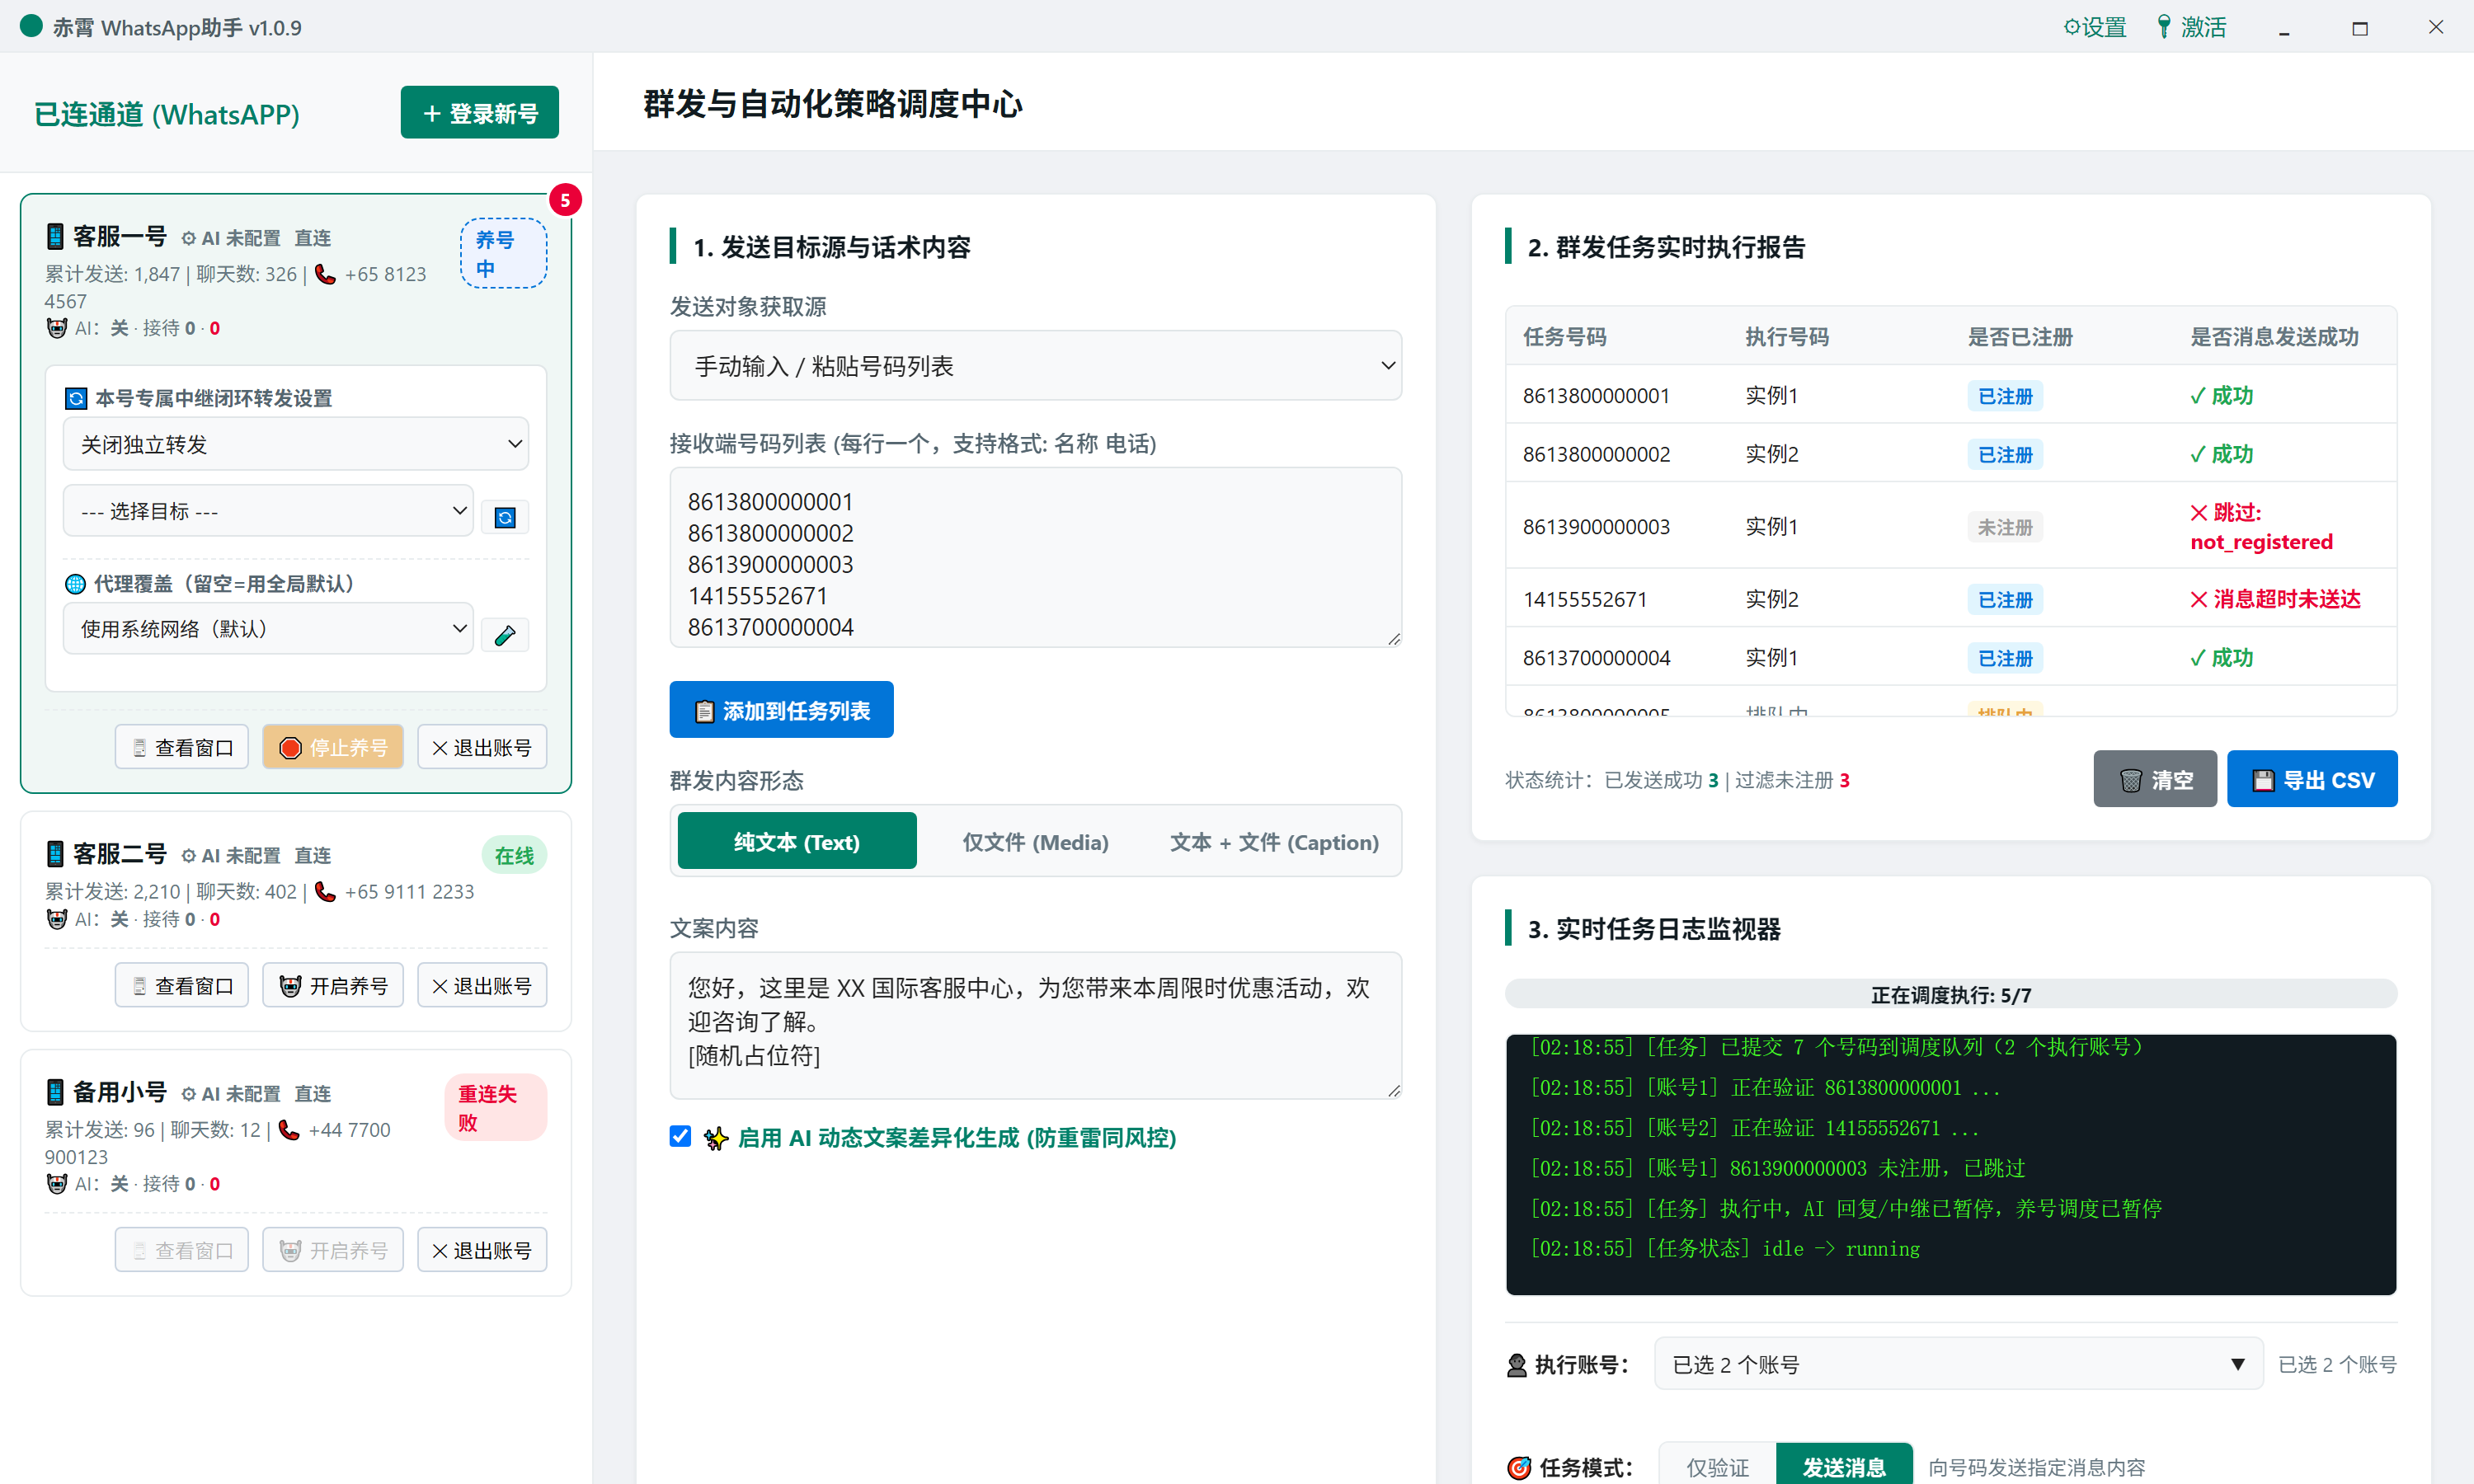
Task: Click the 重连失败 status badge on 备用小号
Action: (496, 1107)
